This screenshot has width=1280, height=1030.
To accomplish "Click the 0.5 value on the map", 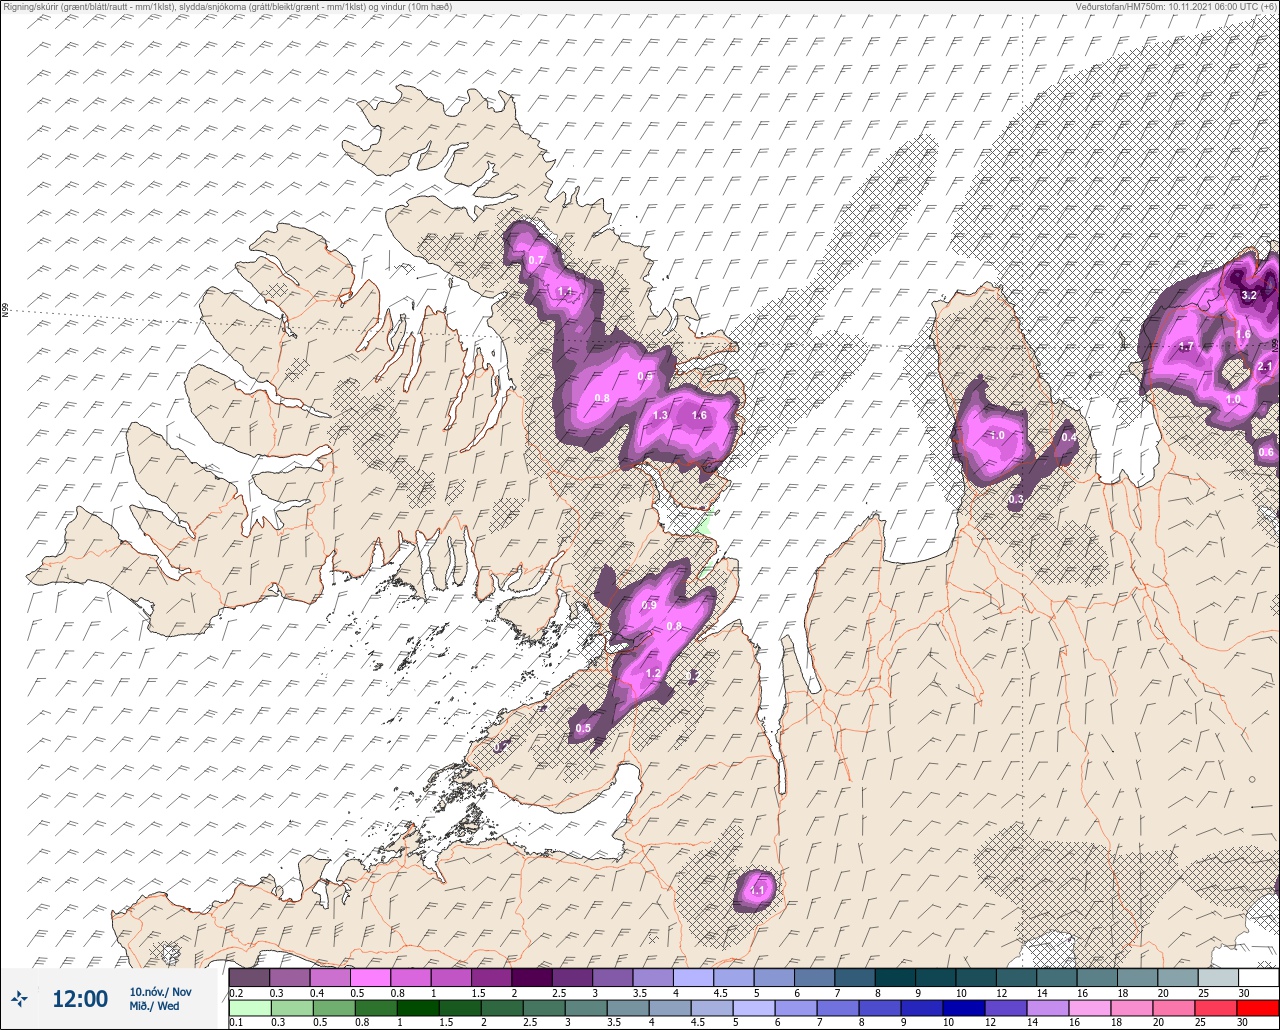I will (583, 728).
